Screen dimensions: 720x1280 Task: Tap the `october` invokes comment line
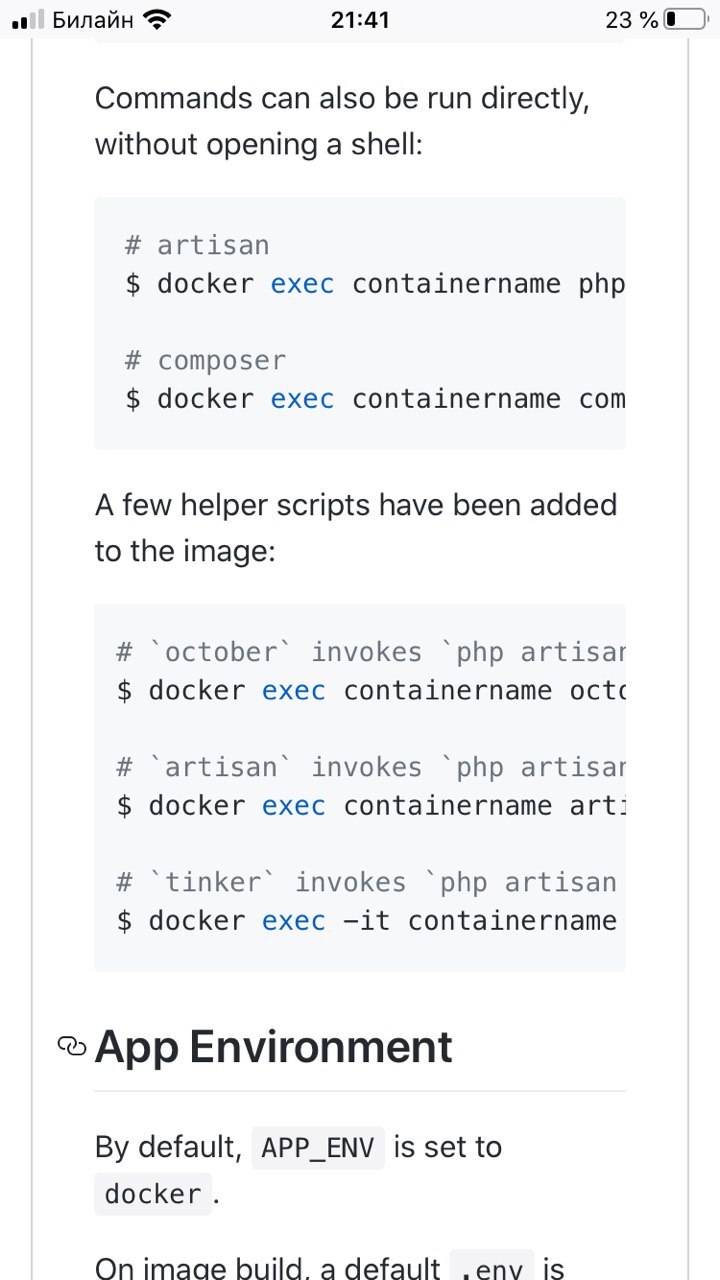point(371,652)
